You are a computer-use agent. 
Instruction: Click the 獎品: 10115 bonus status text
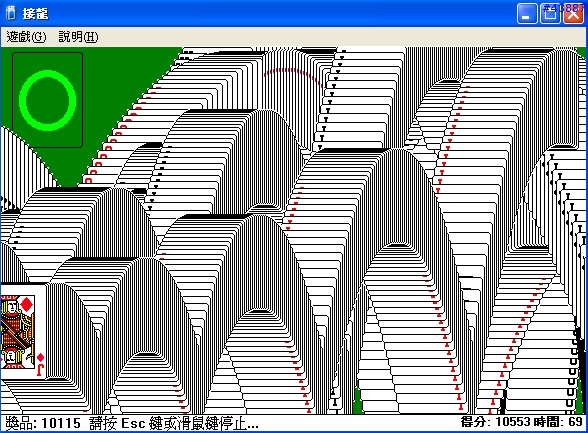[43, 423]
